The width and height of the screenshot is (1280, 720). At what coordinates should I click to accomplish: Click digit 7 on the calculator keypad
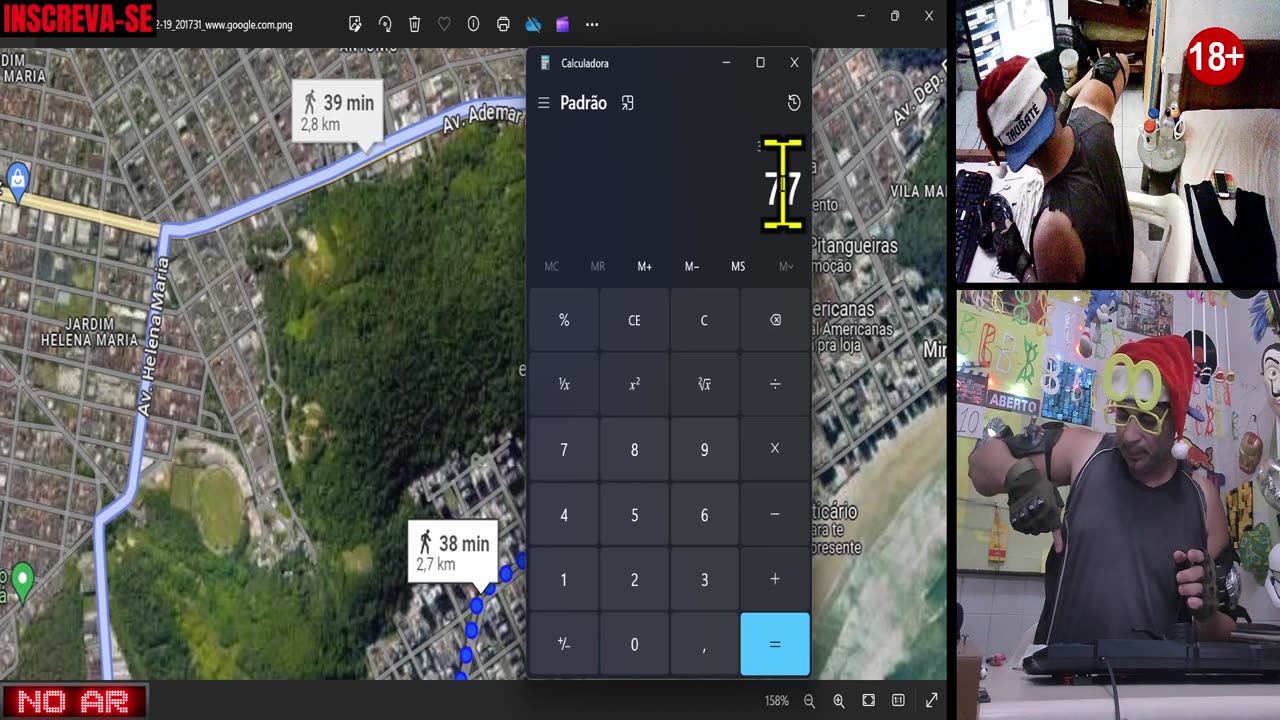click(x=564, y=449)
